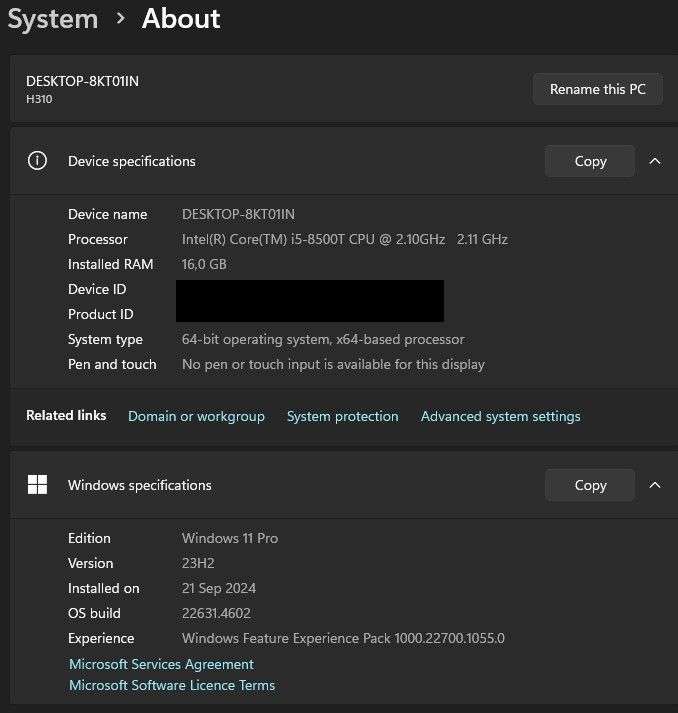The width and height of the screenshot is (678, 713).
Task: Select the Device name value DESKTOP-8KT01IN
Action: (x=238, y=214)
